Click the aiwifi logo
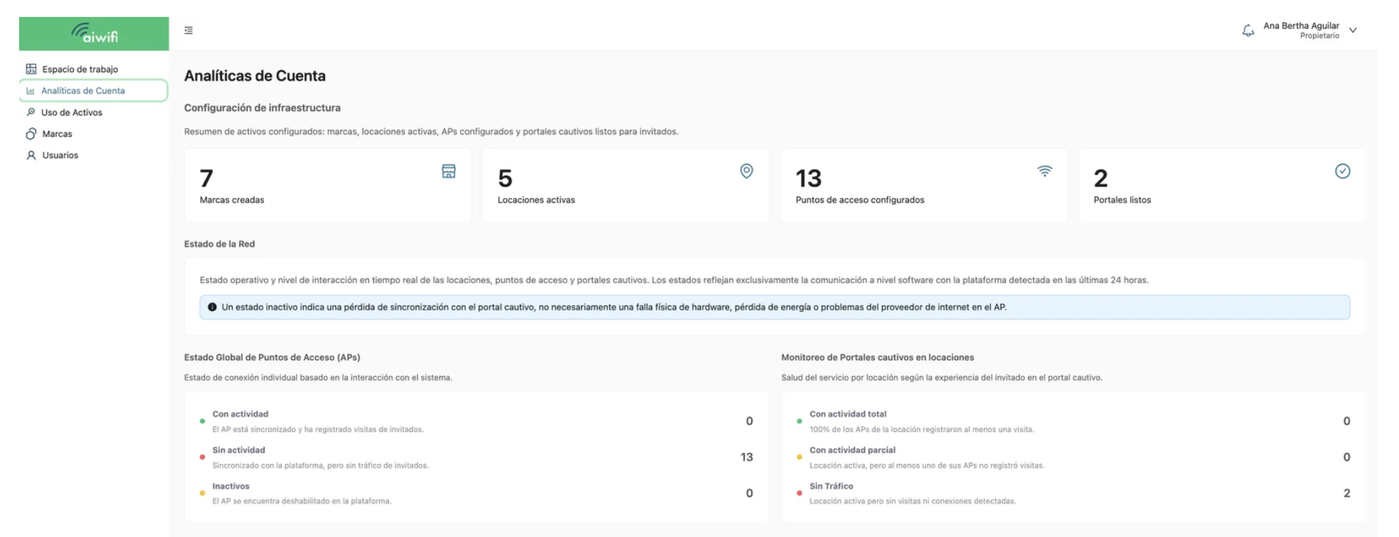 click(x=94, y=33)
